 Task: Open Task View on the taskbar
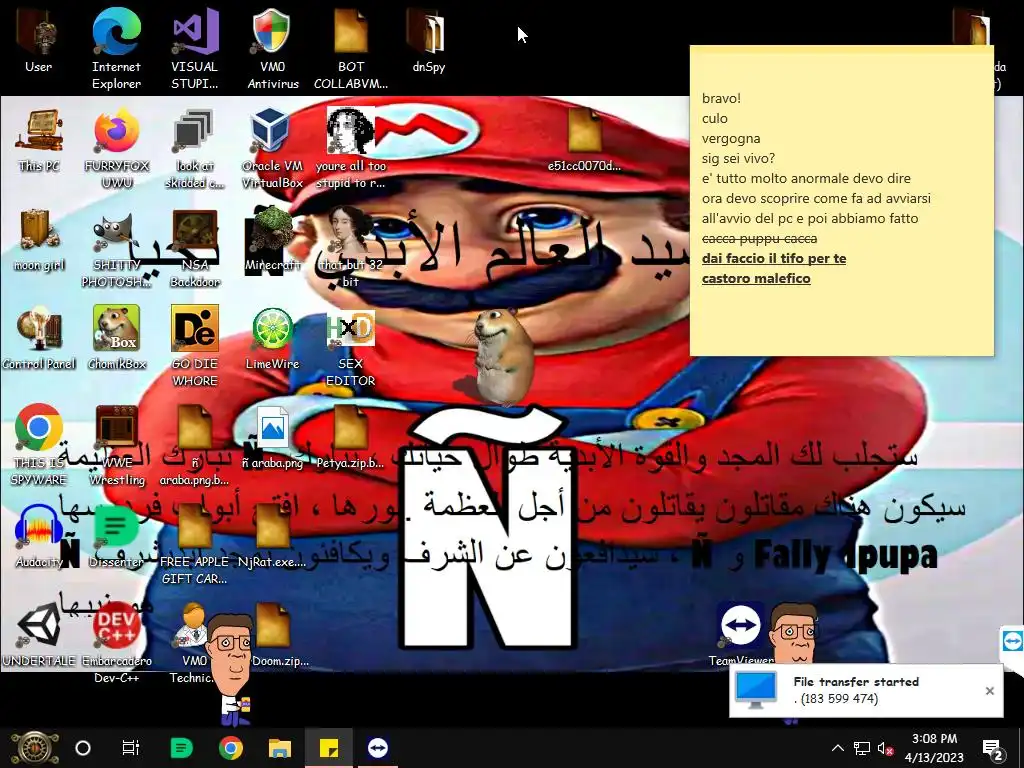pyautogui.click(x=131, y=748)
